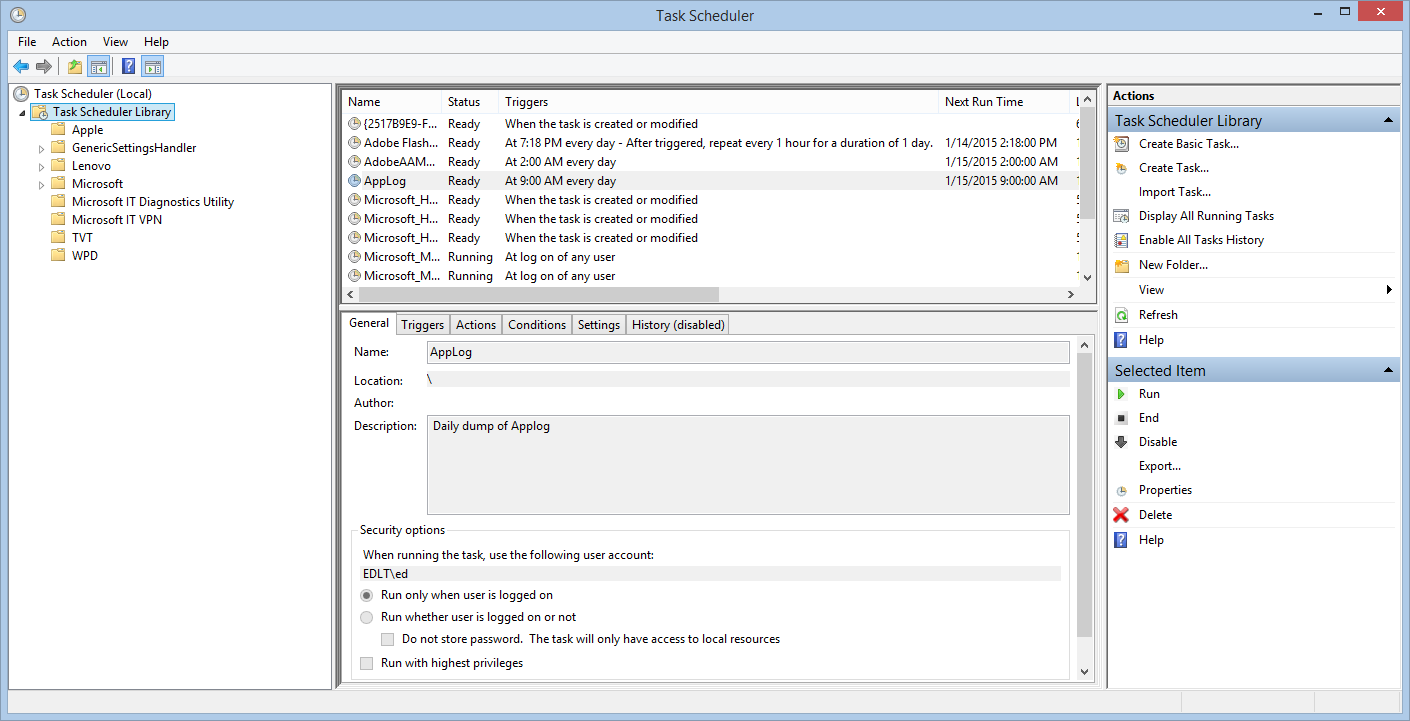Click the Up one level folder icon
Image resolution: width=1410 pixels, height=721 pixels.
(x=74, y=67)
